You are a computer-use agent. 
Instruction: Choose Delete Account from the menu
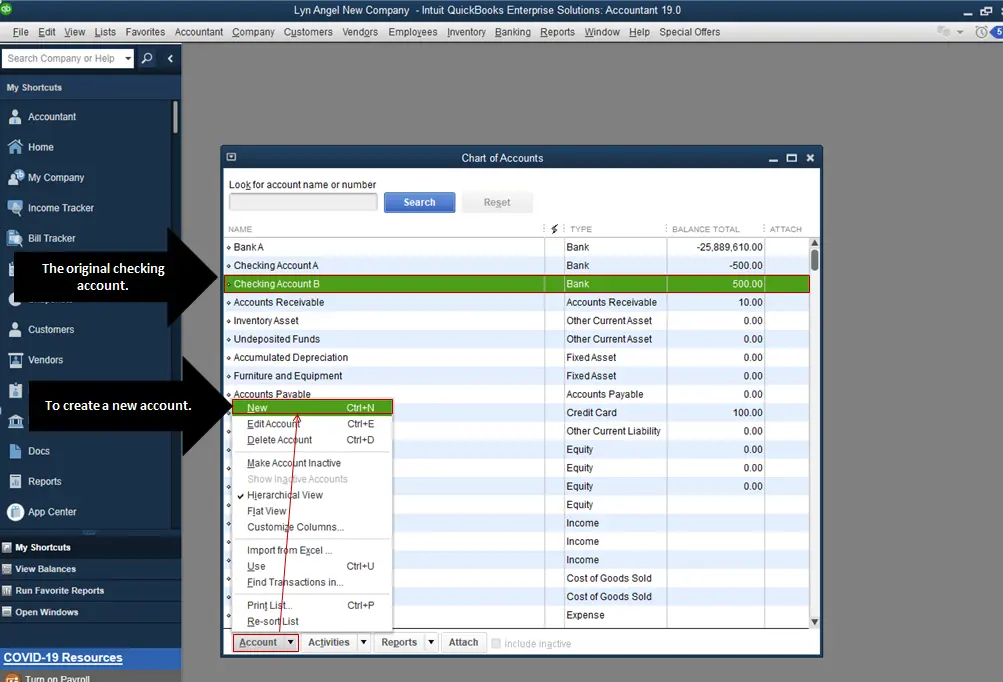click(x=312, y=440)
